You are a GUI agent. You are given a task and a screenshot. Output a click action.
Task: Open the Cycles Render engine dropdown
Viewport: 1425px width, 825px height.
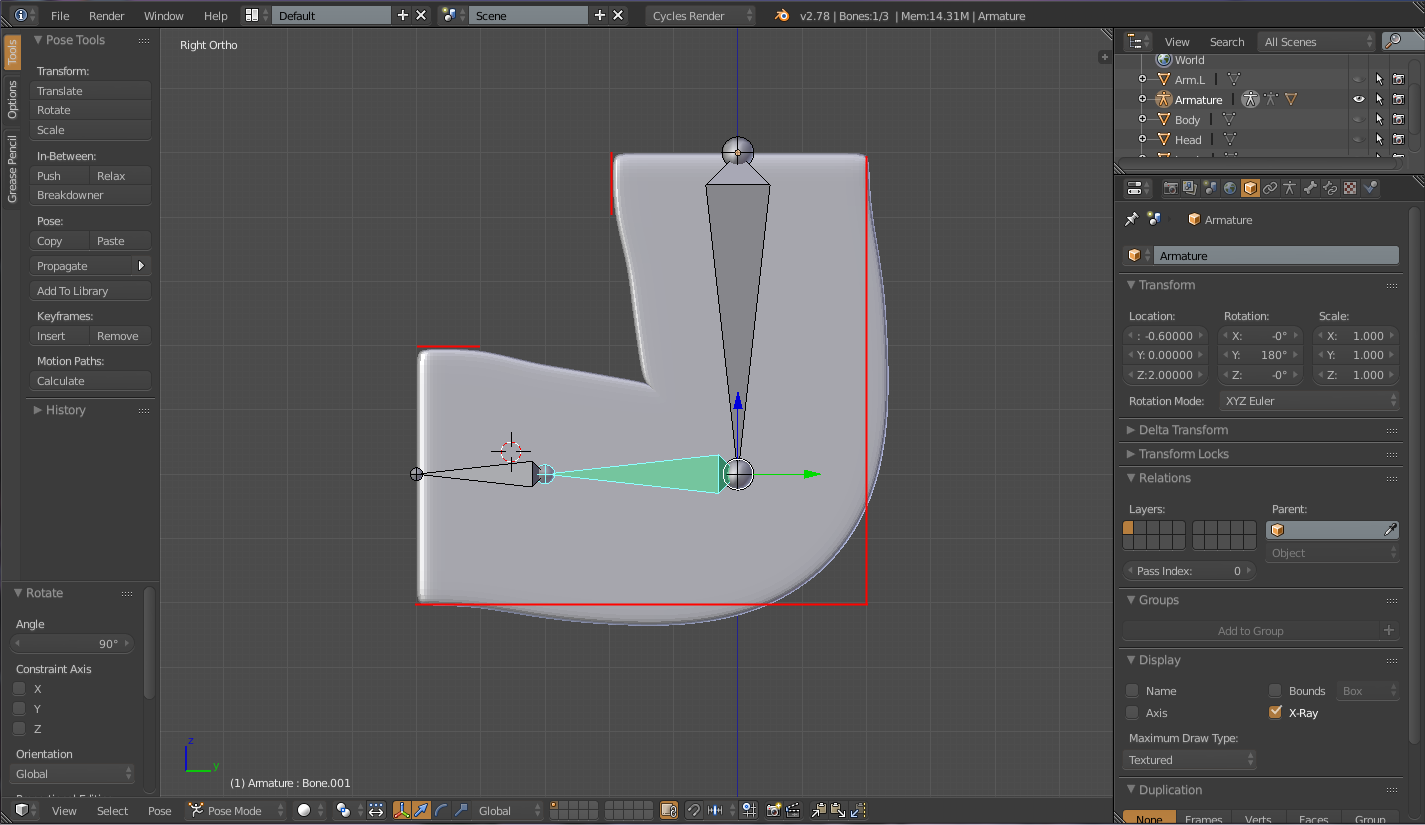coord(701,15)
